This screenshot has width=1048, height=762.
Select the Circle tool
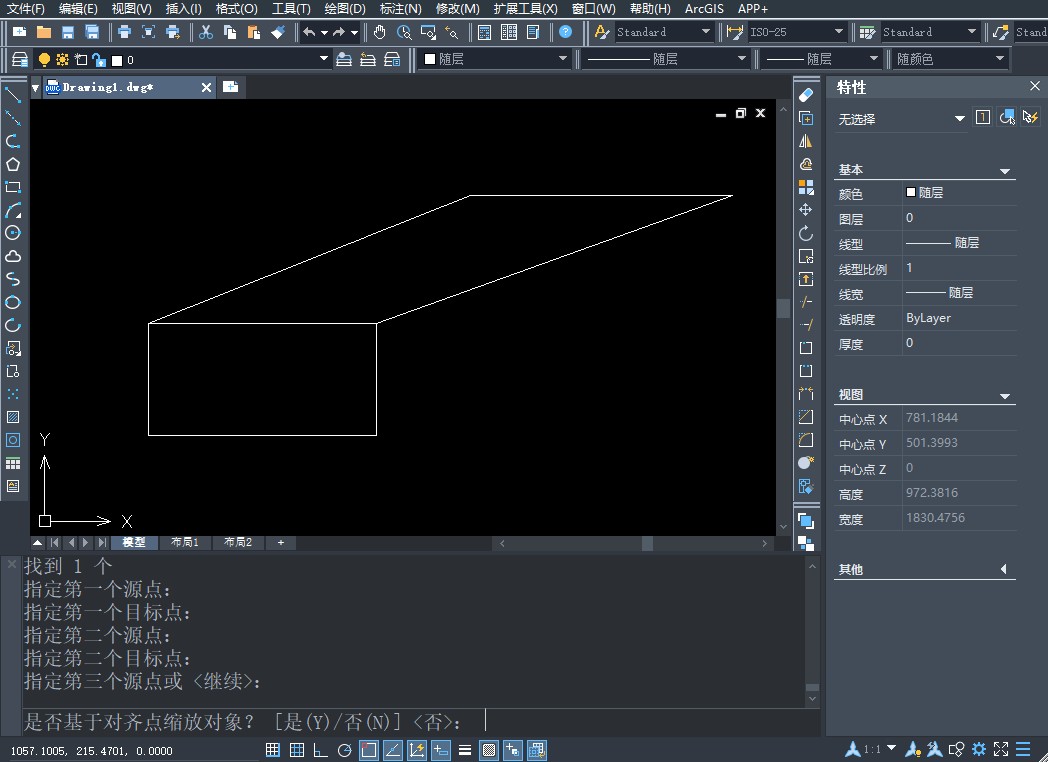click(x=13, y=233)
